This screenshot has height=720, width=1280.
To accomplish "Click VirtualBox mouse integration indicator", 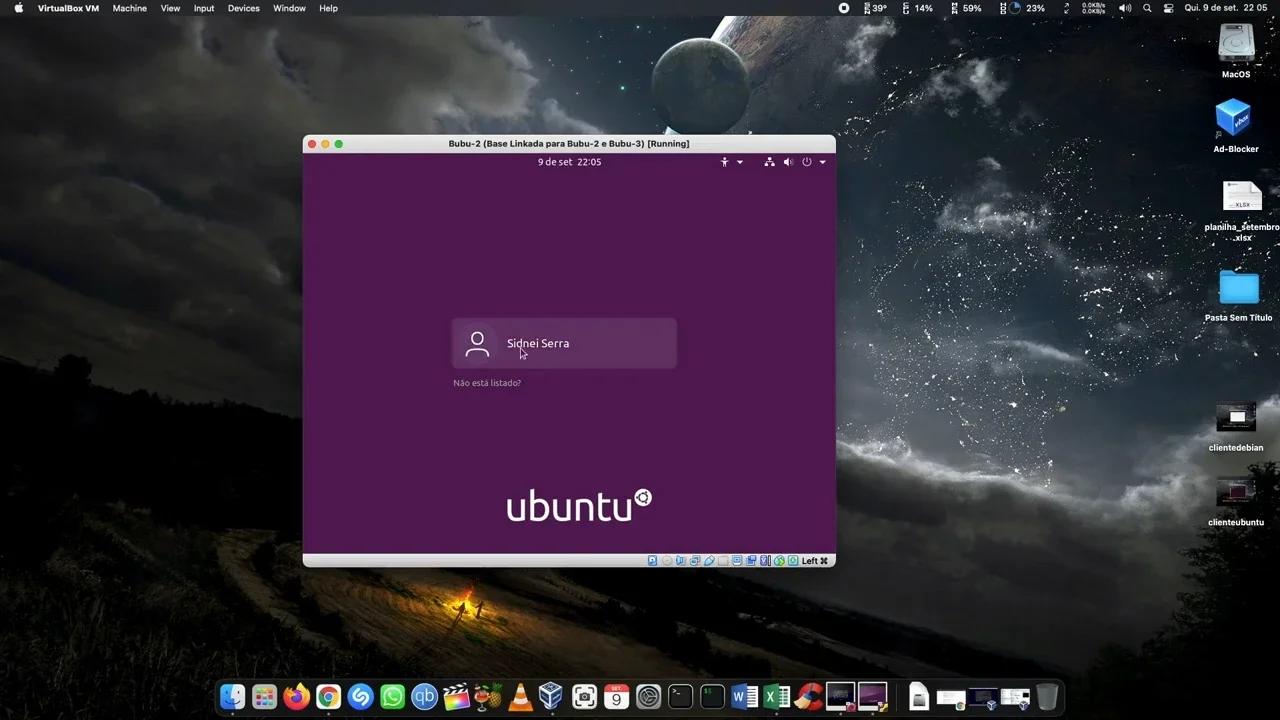I will coord(779,561).
